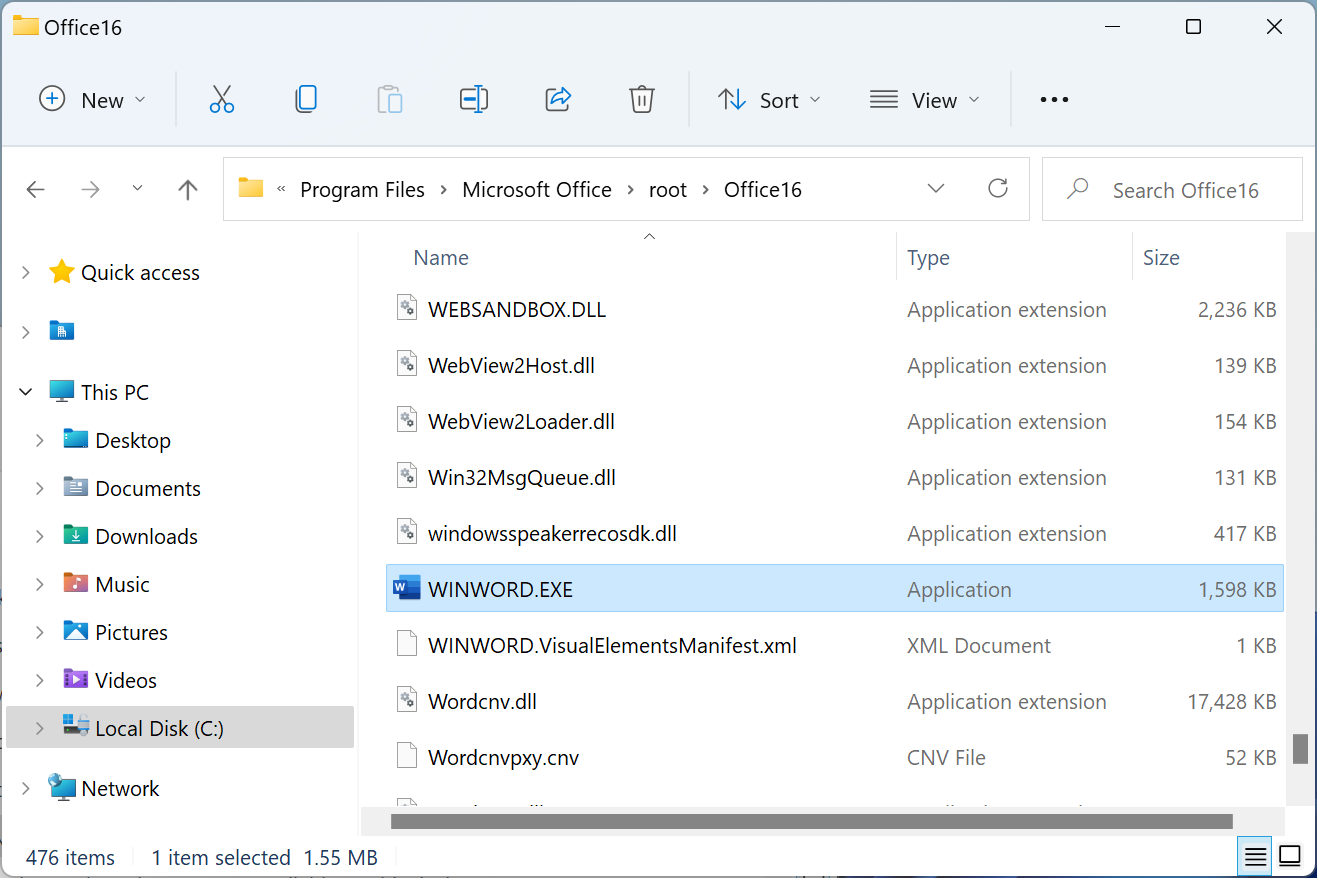This screenshot has width=1317, height=878.
Task: Click the folder icon in address bar
Action: (x=250, y=188)
